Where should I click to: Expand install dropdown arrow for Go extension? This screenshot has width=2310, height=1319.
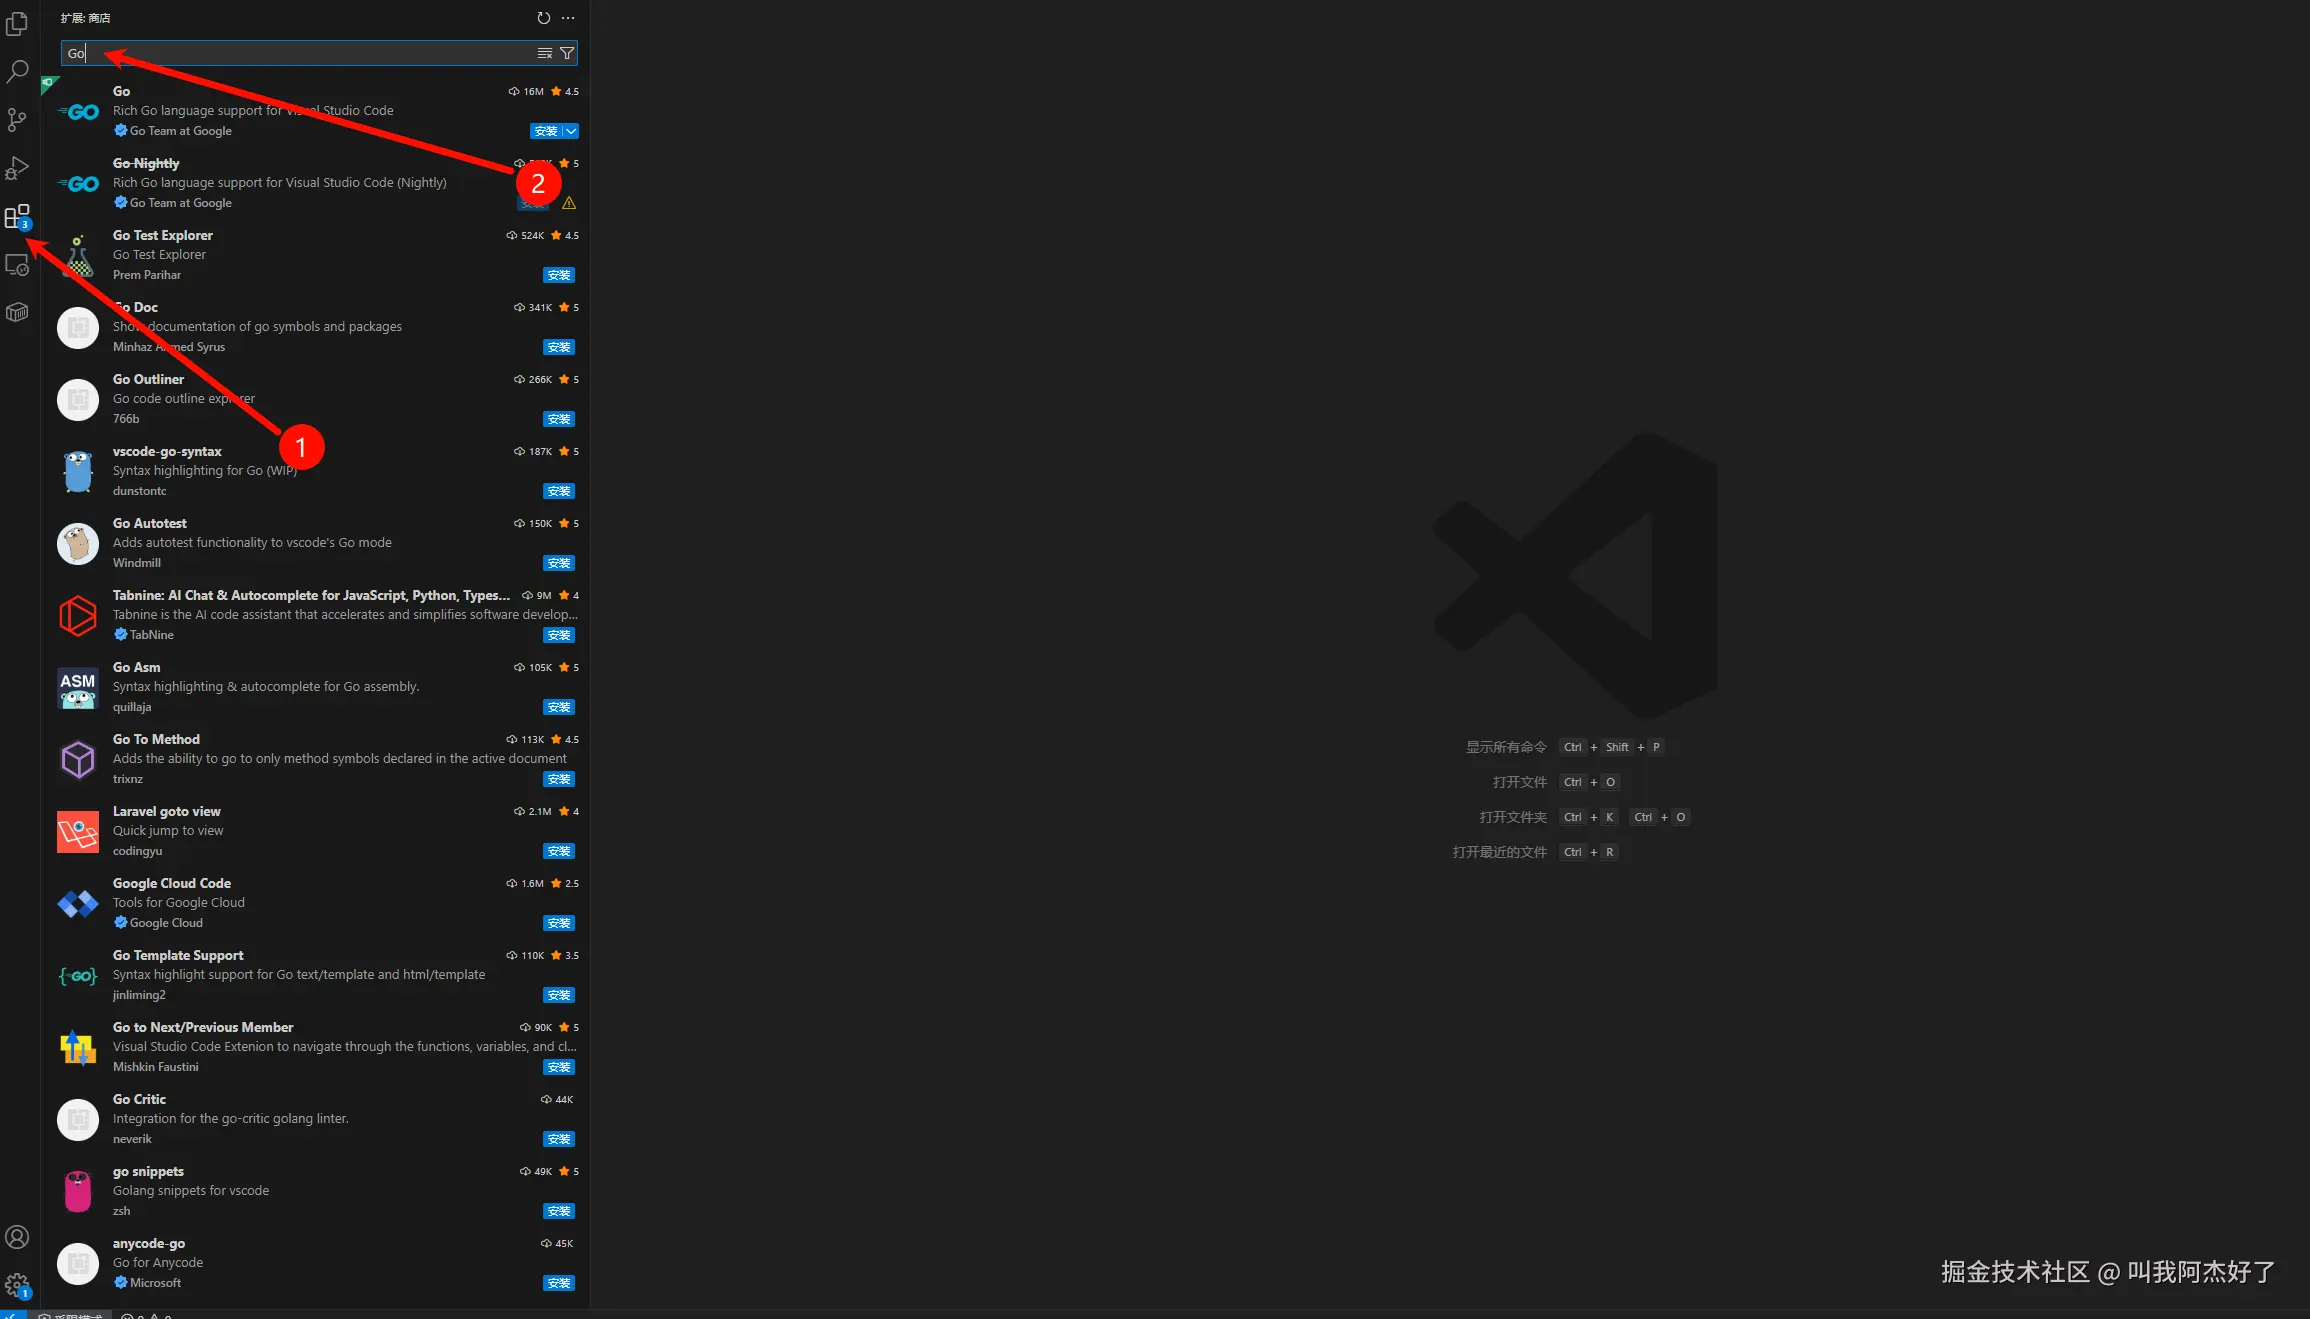click(571, 131)
